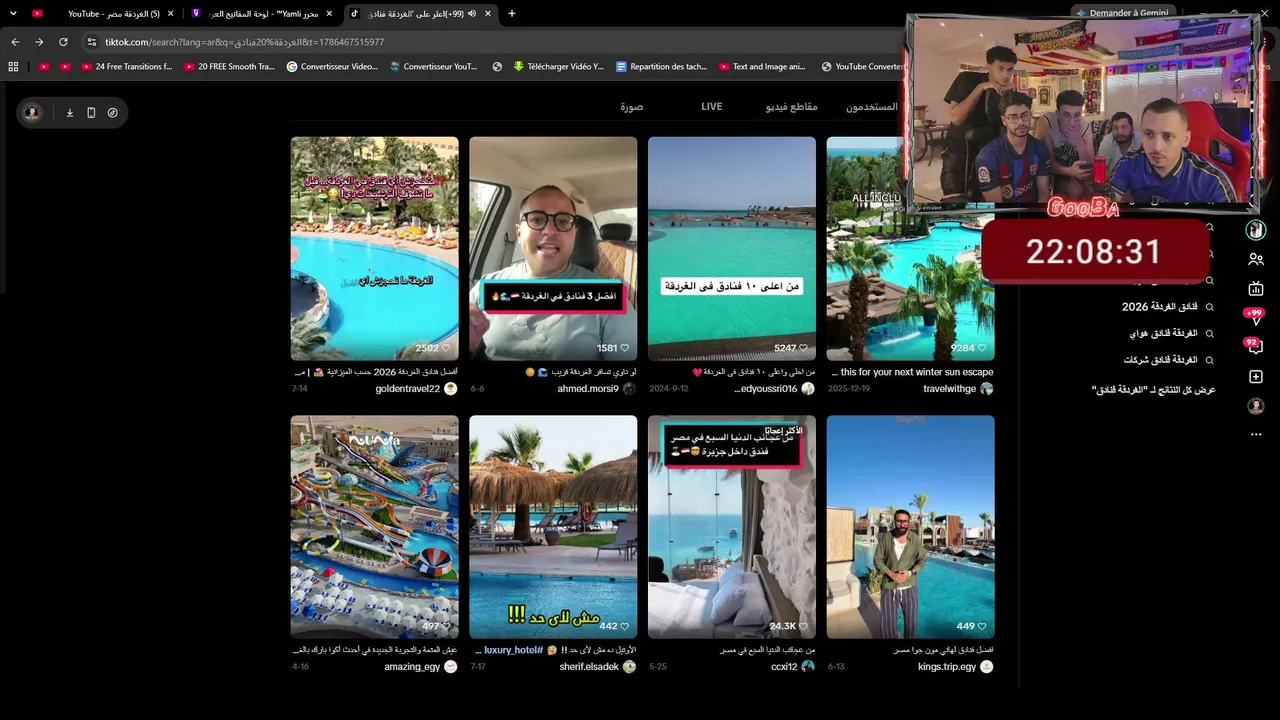Like the edyoussri016 video with 5247 likes
This screenshot has height=720, width=1280.
click(x=803, y=348)
